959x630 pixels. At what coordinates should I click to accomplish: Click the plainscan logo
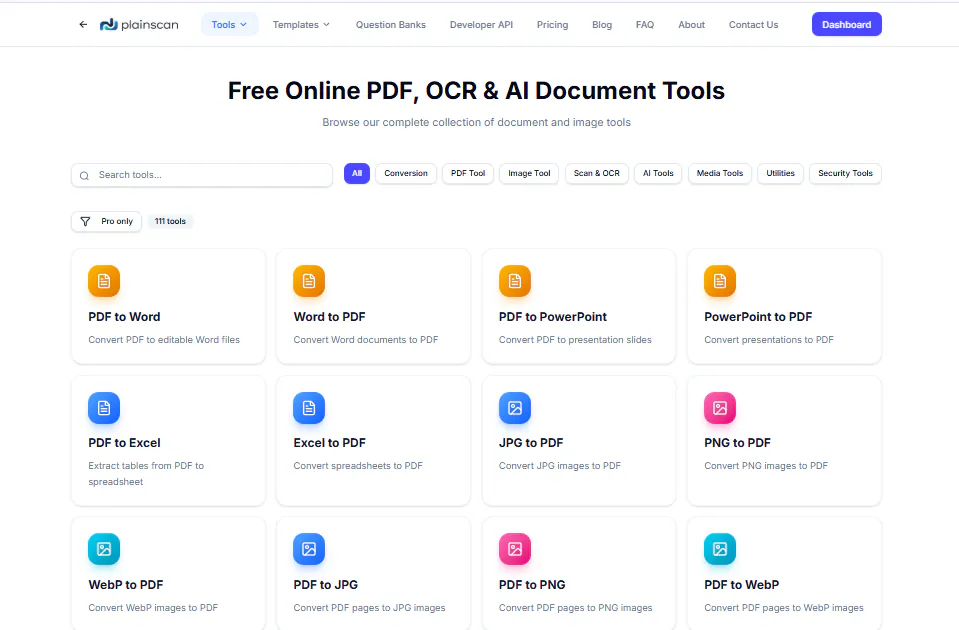coord(139,24)
